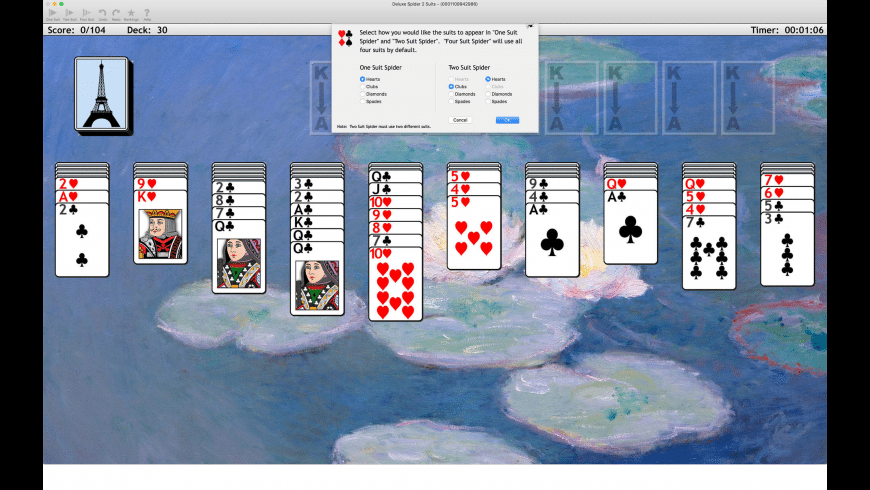Select Spades under One Suit Spider

click(x=371, y=102)
